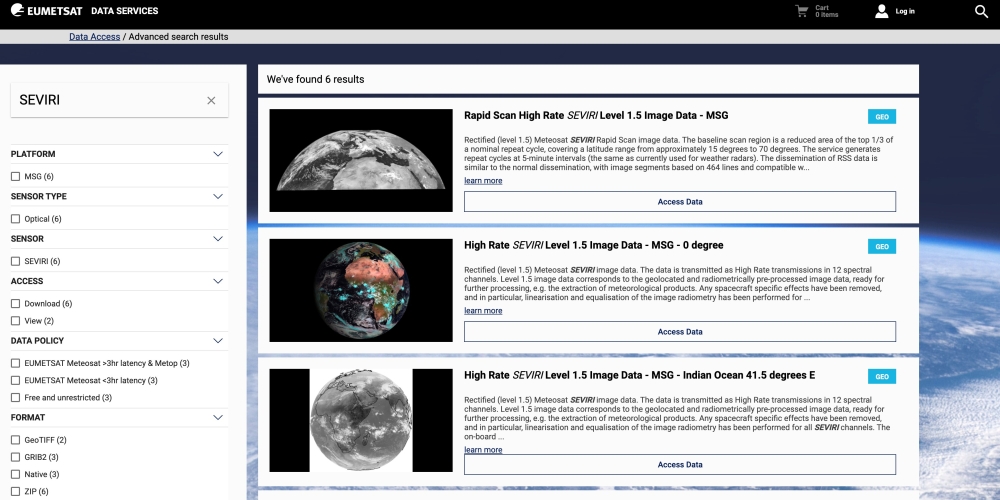Check EUMETSAT Meteosat <3hr latency
This screenshot has width=1000, height=500.
[x=15, y=380]
